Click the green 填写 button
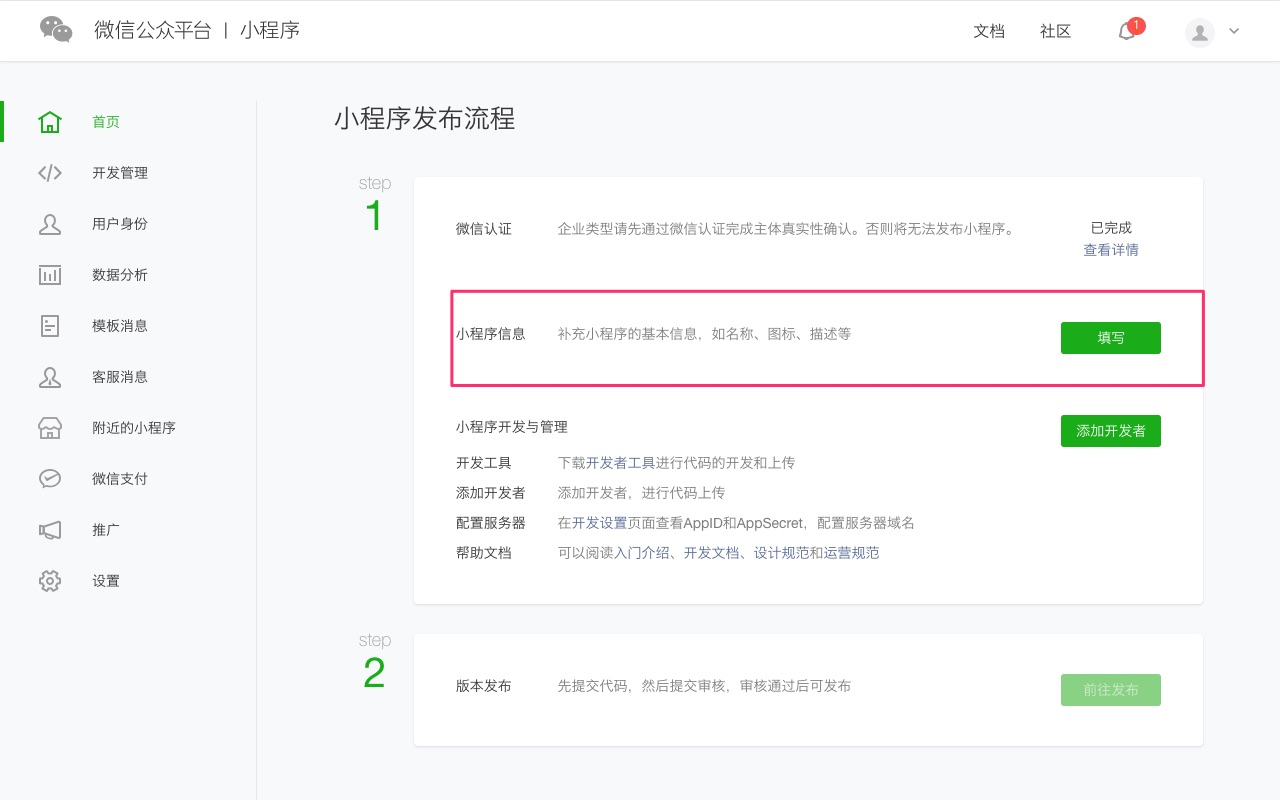Viewport: 1280px width, 800px height. (x=1110, y=338)
